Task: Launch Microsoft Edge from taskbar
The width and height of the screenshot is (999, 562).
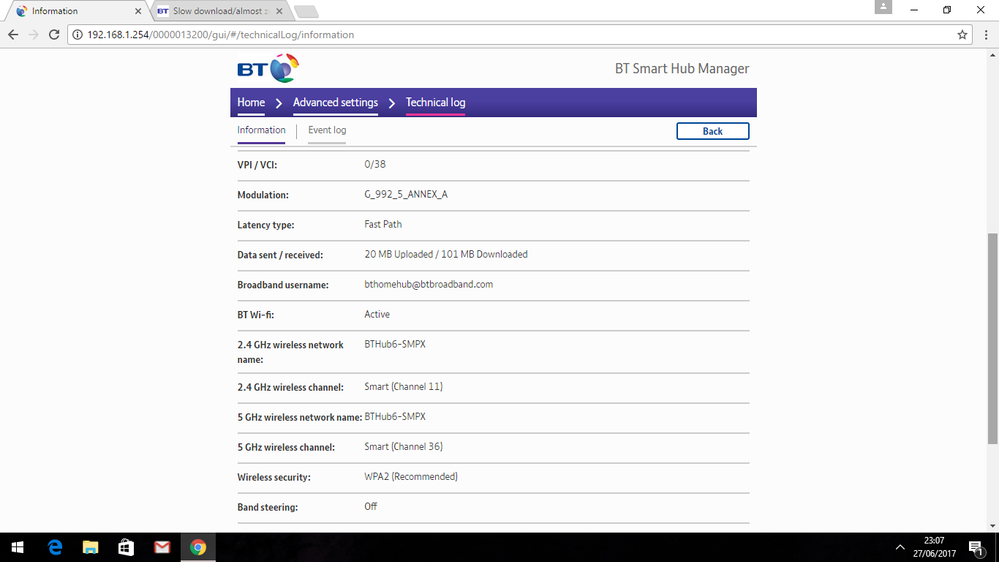Action: tap(55, 547)
